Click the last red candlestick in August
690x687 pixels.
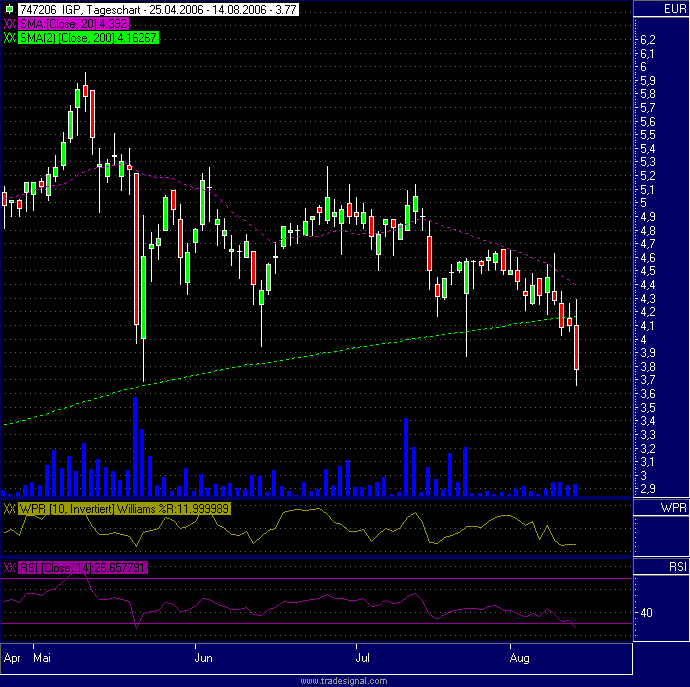click(x=576, y=347)
